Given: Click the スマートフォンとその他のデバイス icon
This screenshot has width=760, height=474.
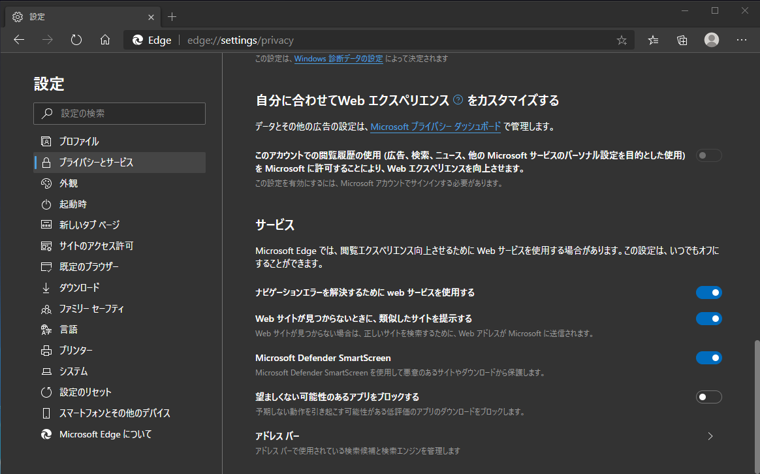Looking at the screenshot, I should [x=46, y=413].
